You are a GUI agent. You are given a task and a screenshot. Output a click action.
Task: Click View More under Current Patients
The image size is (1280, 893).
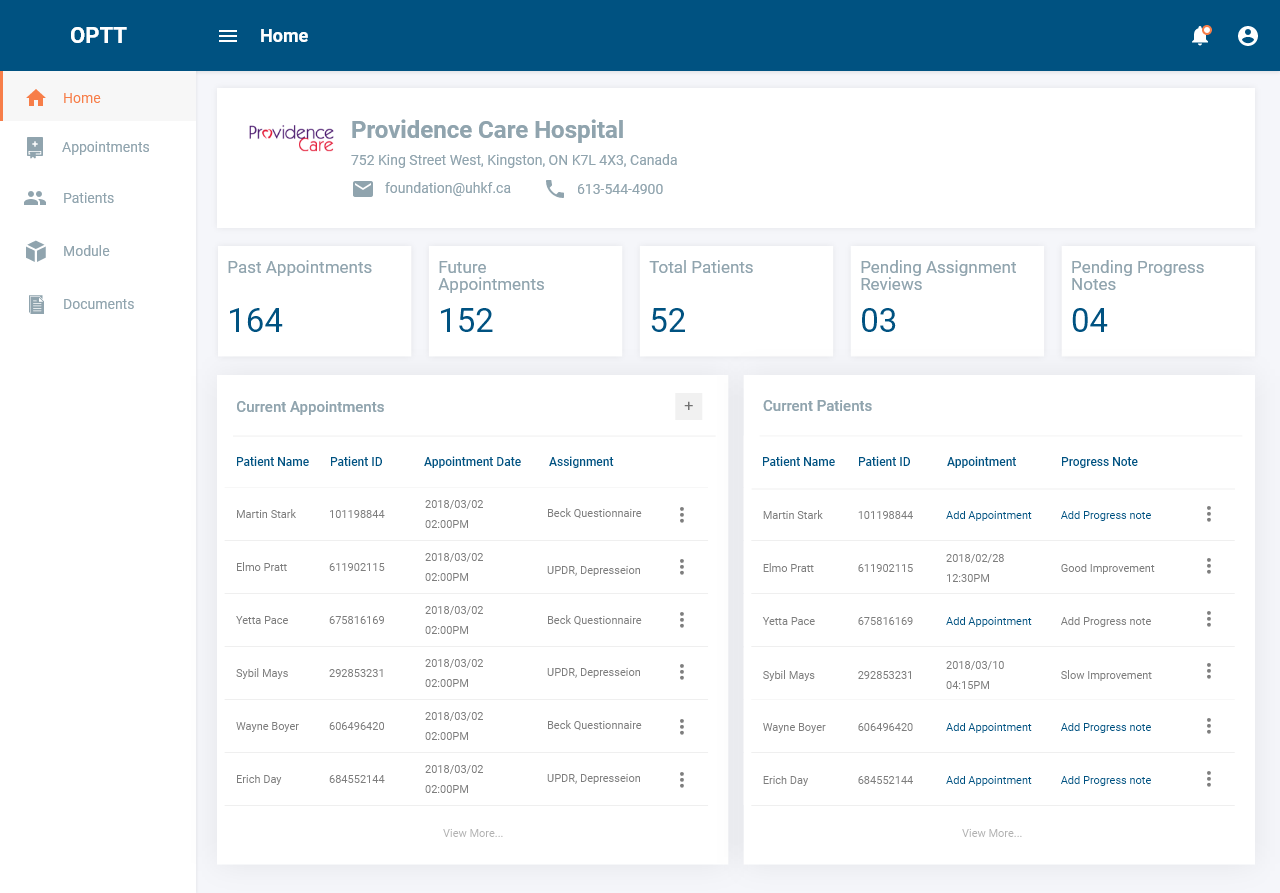pos(992,833)
